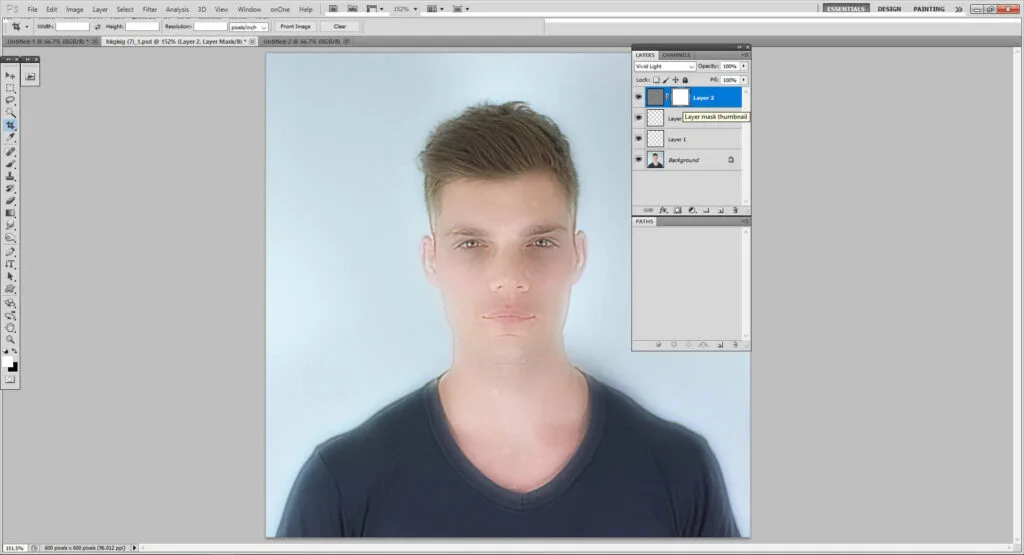Select the Essentials workspace
Viewport: 1024px width, 555px height.
pos(846,9)
